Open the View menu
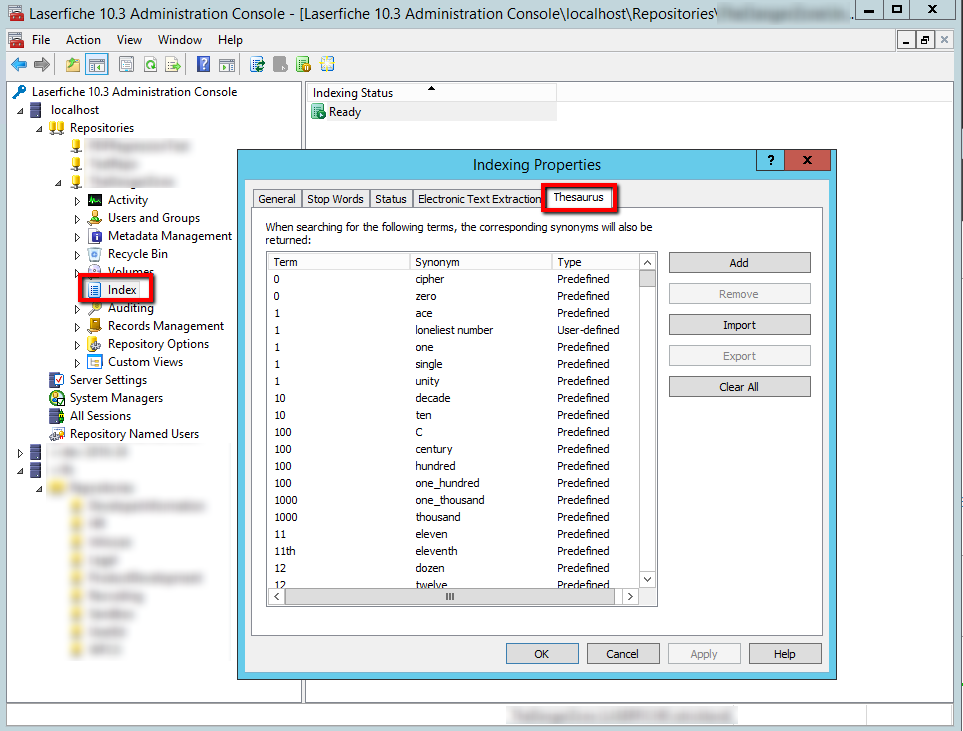The height and width of the screenshot is (731, 963). pos(130,40)
